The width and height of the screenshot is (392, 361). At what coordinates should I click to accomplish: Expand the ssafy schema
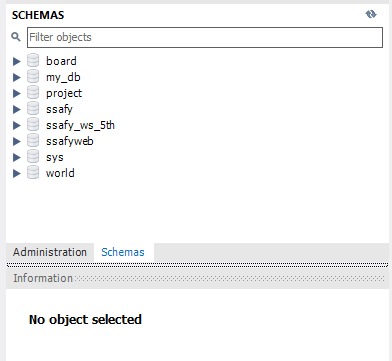pyautogui.click(x=16, y=109)
